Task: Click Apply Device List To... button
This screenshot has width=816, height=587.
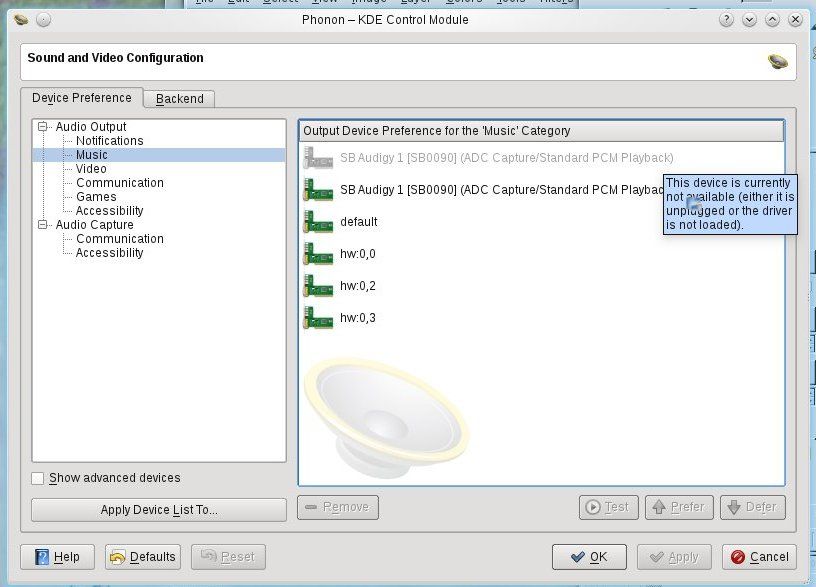Action: pyautogui.click(x=159, y=510)
